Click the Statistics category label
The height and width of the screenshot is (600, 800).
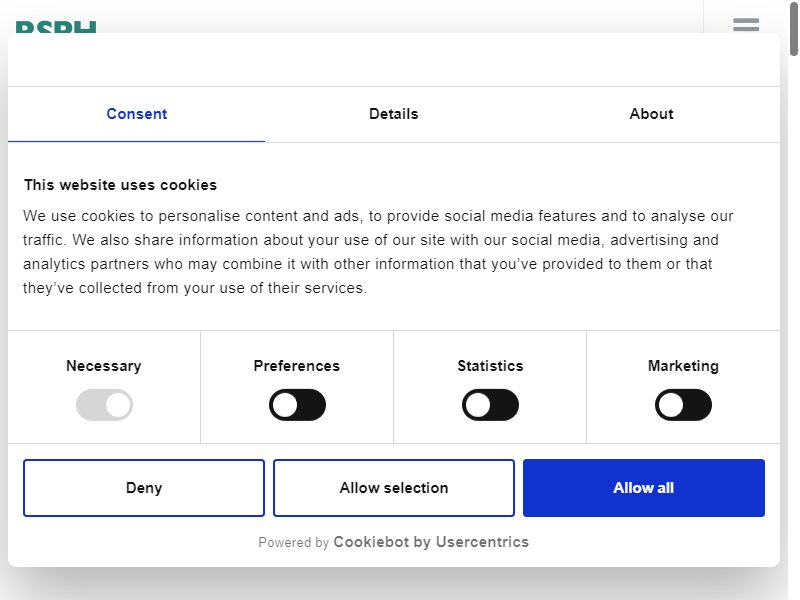point(490,366)
